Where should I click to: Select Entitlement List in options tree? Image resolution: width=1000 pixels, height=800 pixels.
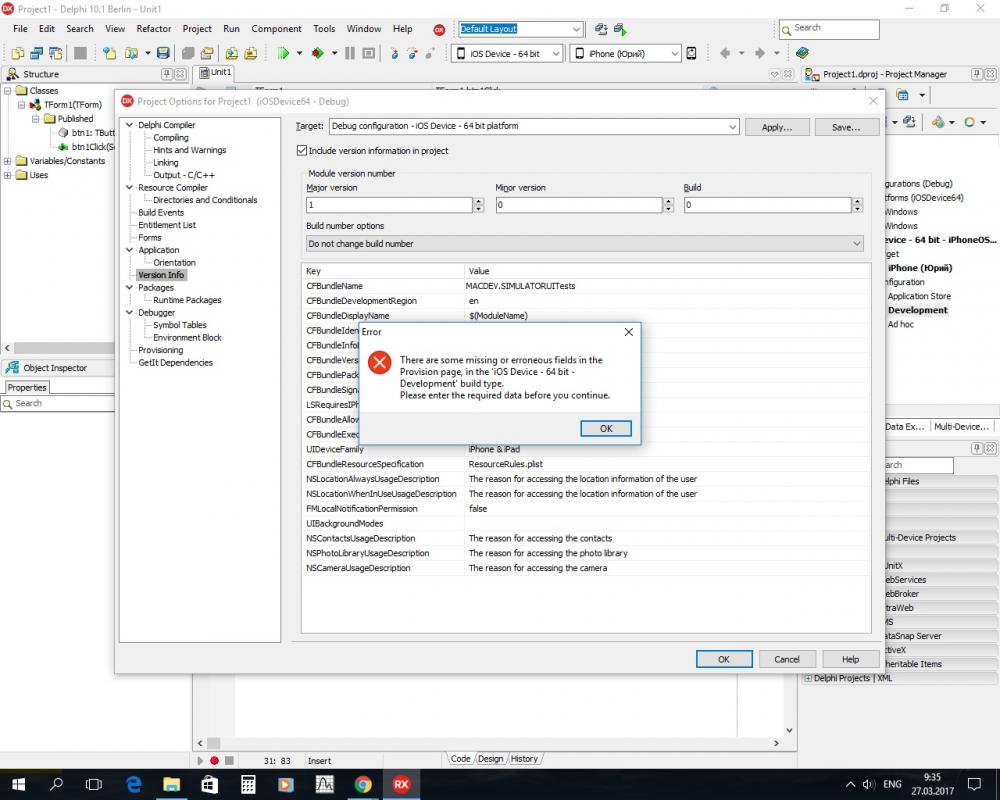coord(167,225)
